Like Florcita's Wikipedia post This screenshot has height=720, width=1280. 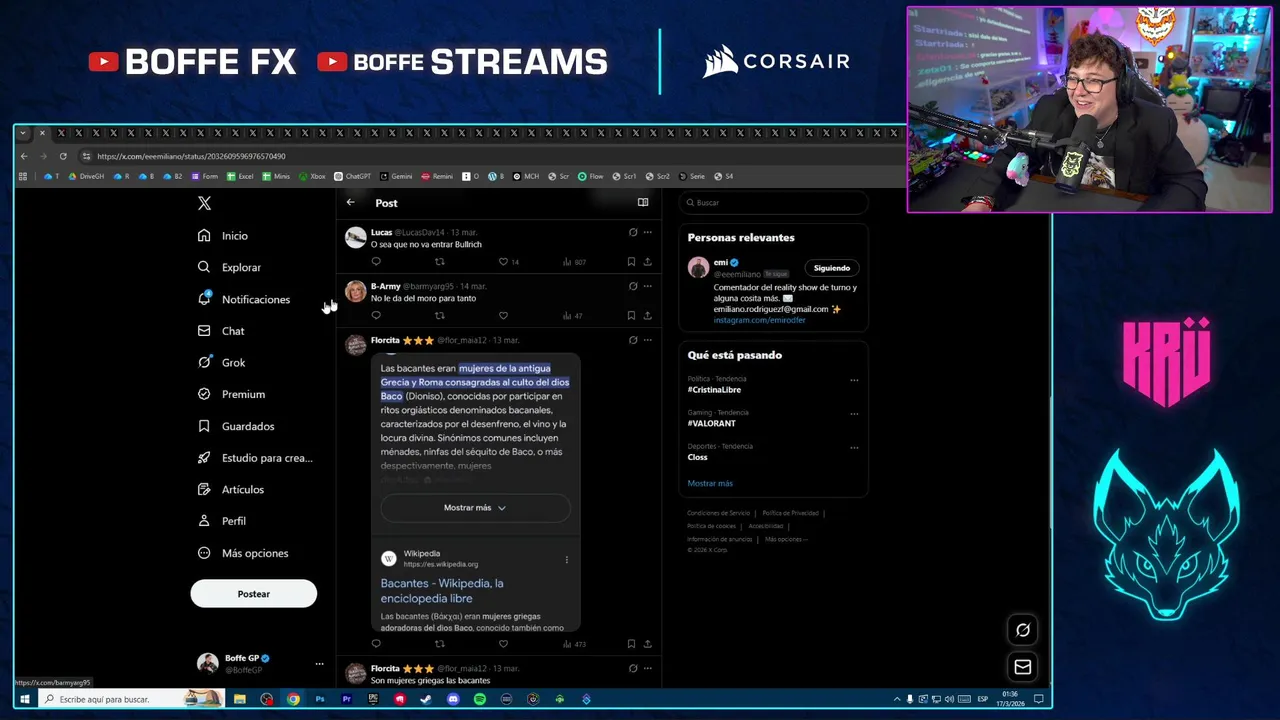[503, 644]
